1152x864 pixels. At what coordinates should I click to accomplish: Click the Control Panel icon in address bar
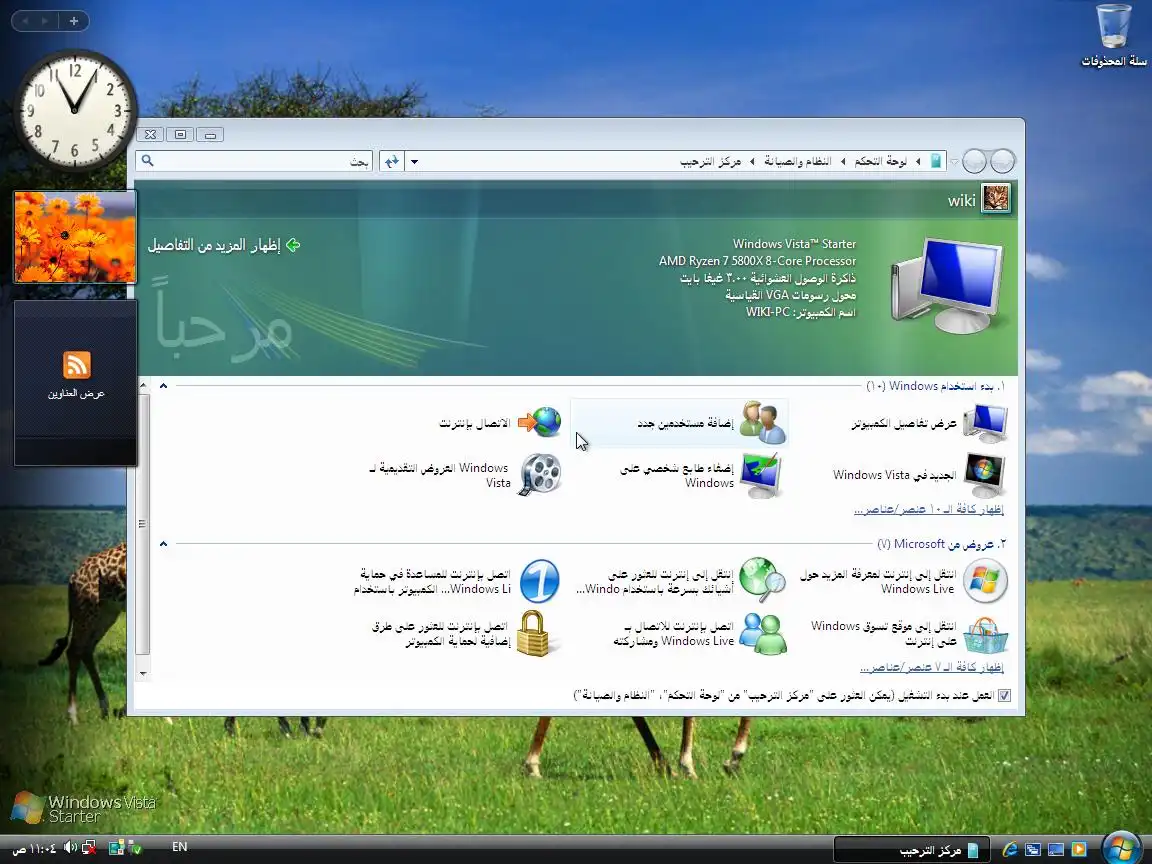(x=936, y=161)
